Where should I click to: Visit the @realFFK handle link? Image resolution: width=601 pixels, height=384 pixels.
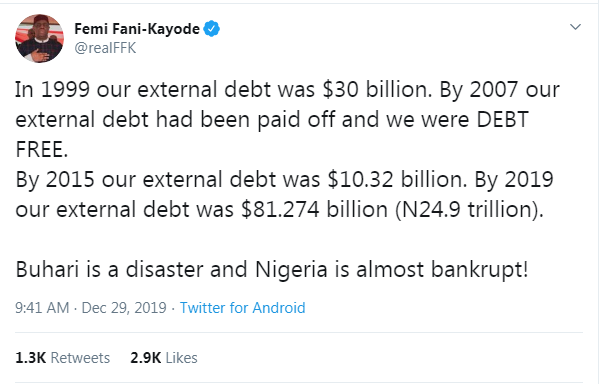point(105,48)
